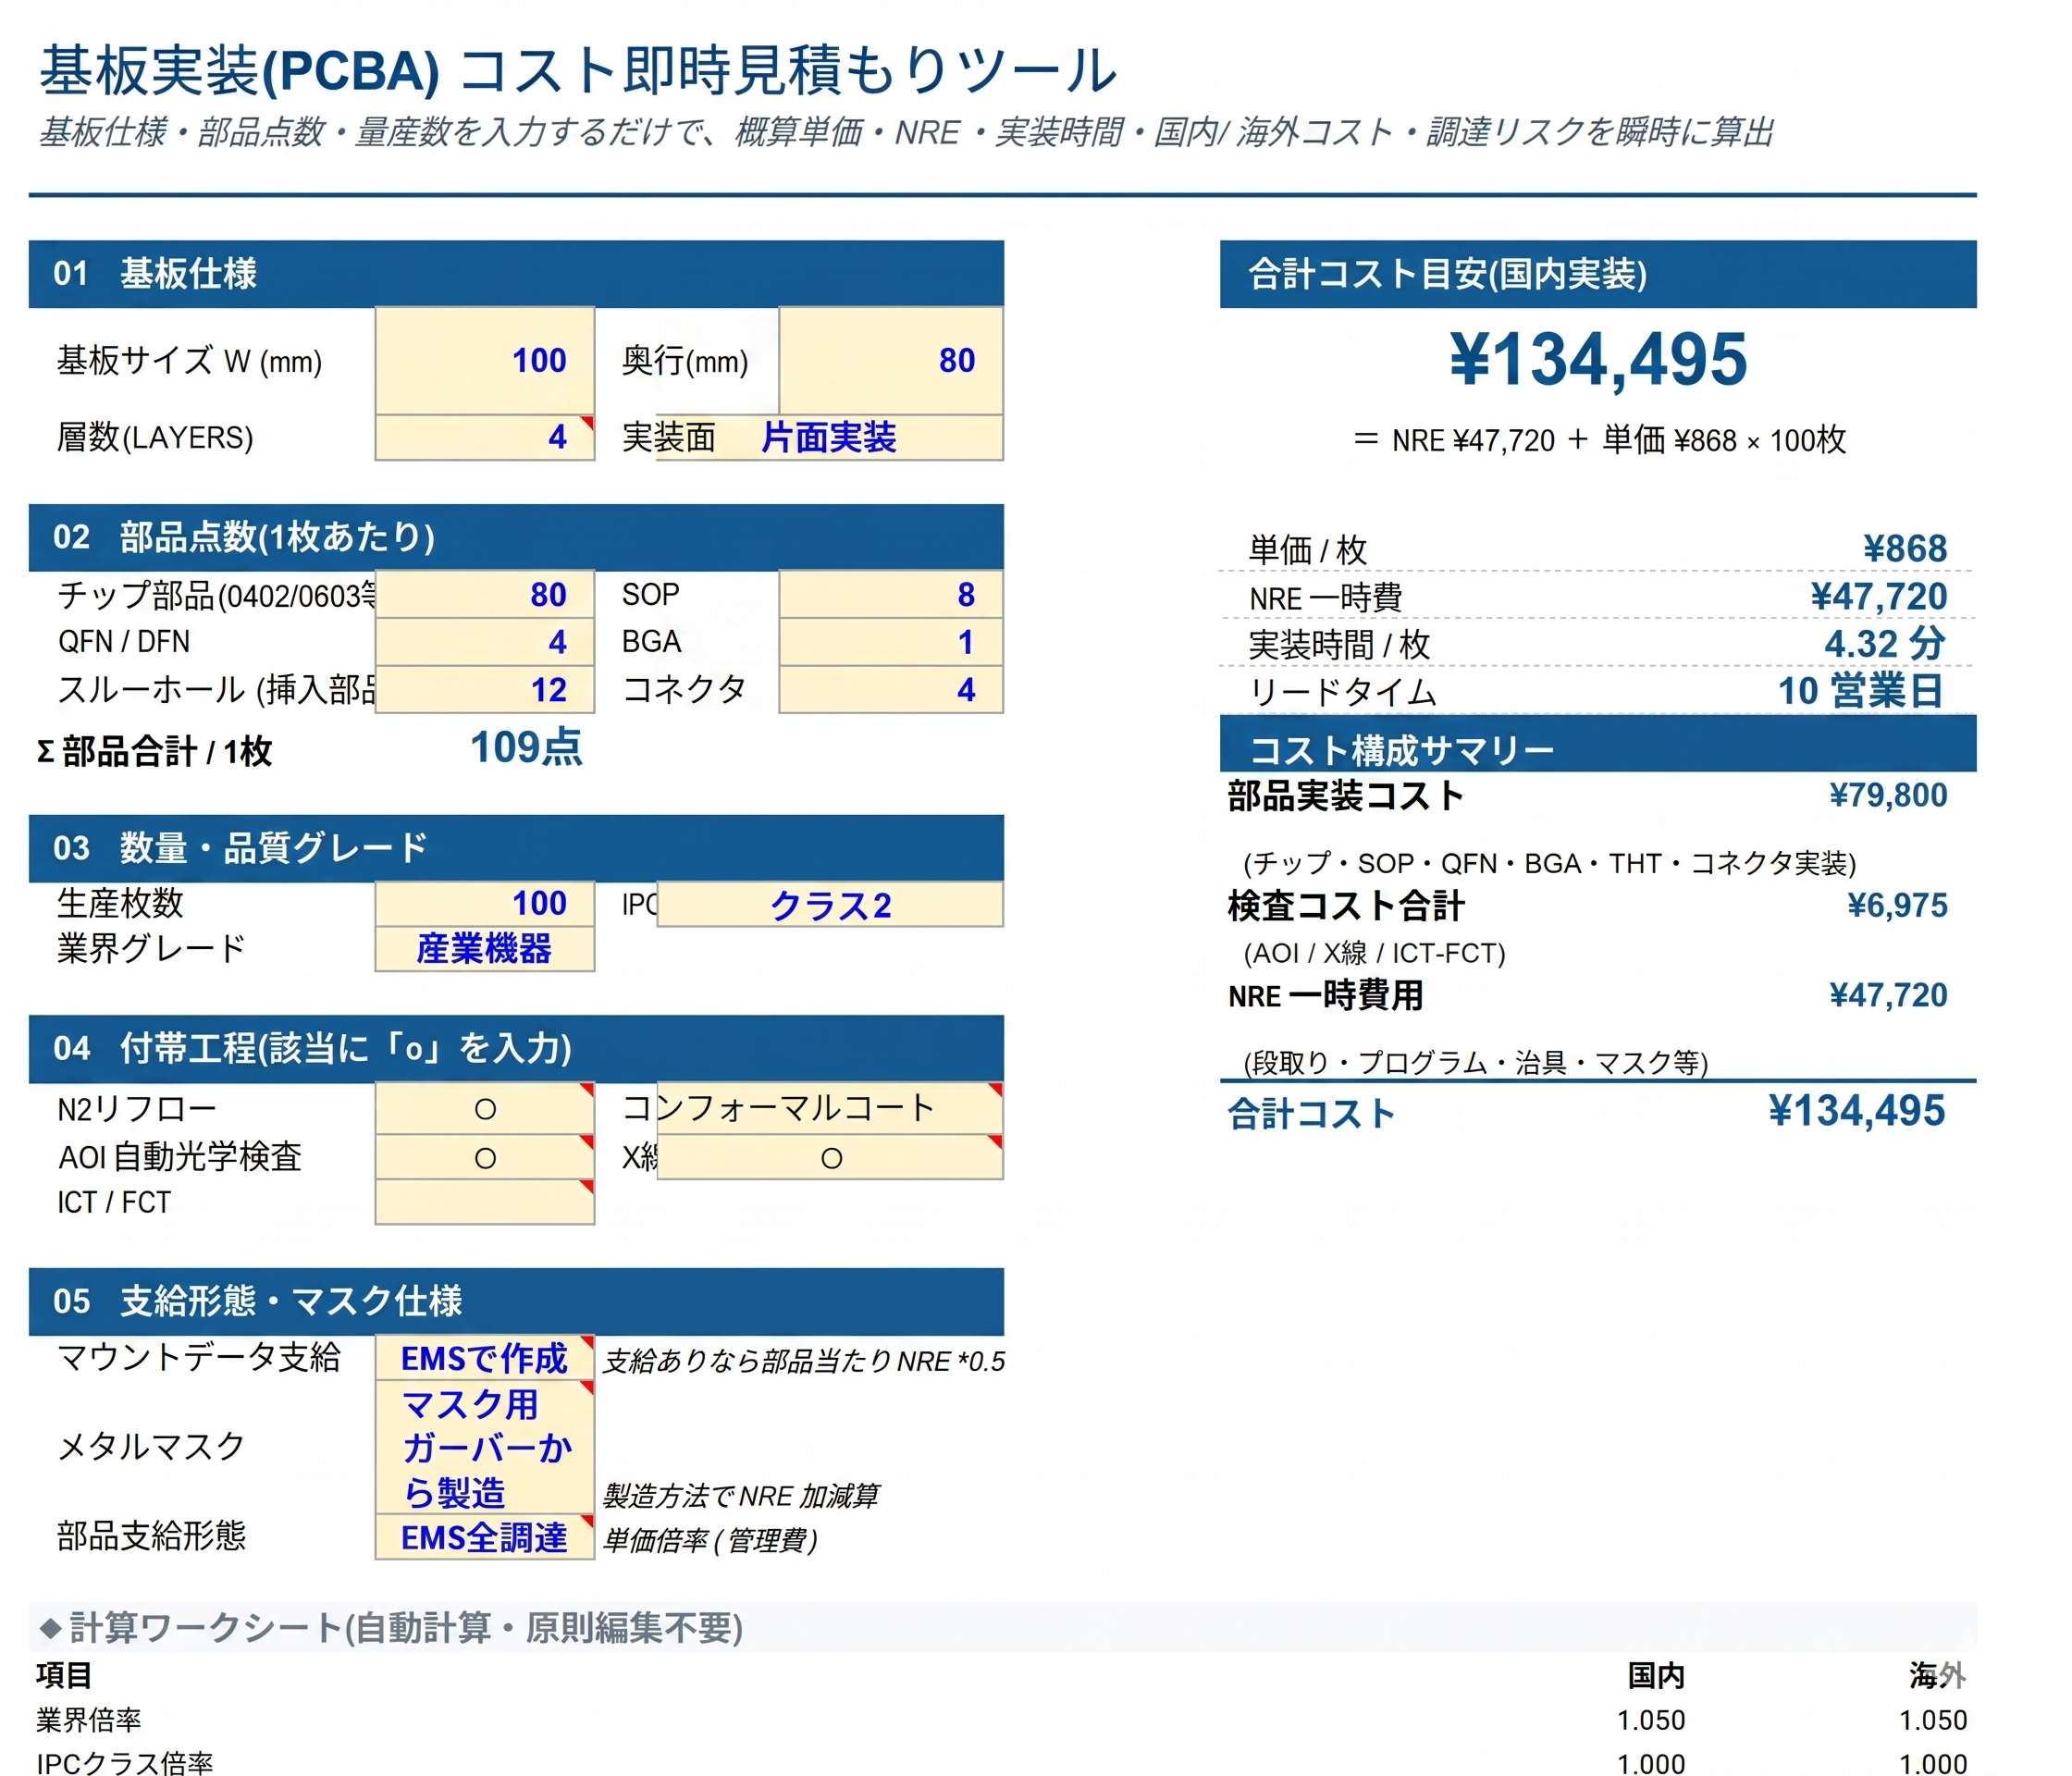Open the 業界グレード dropdown showing 産業機器

[485, 949]
